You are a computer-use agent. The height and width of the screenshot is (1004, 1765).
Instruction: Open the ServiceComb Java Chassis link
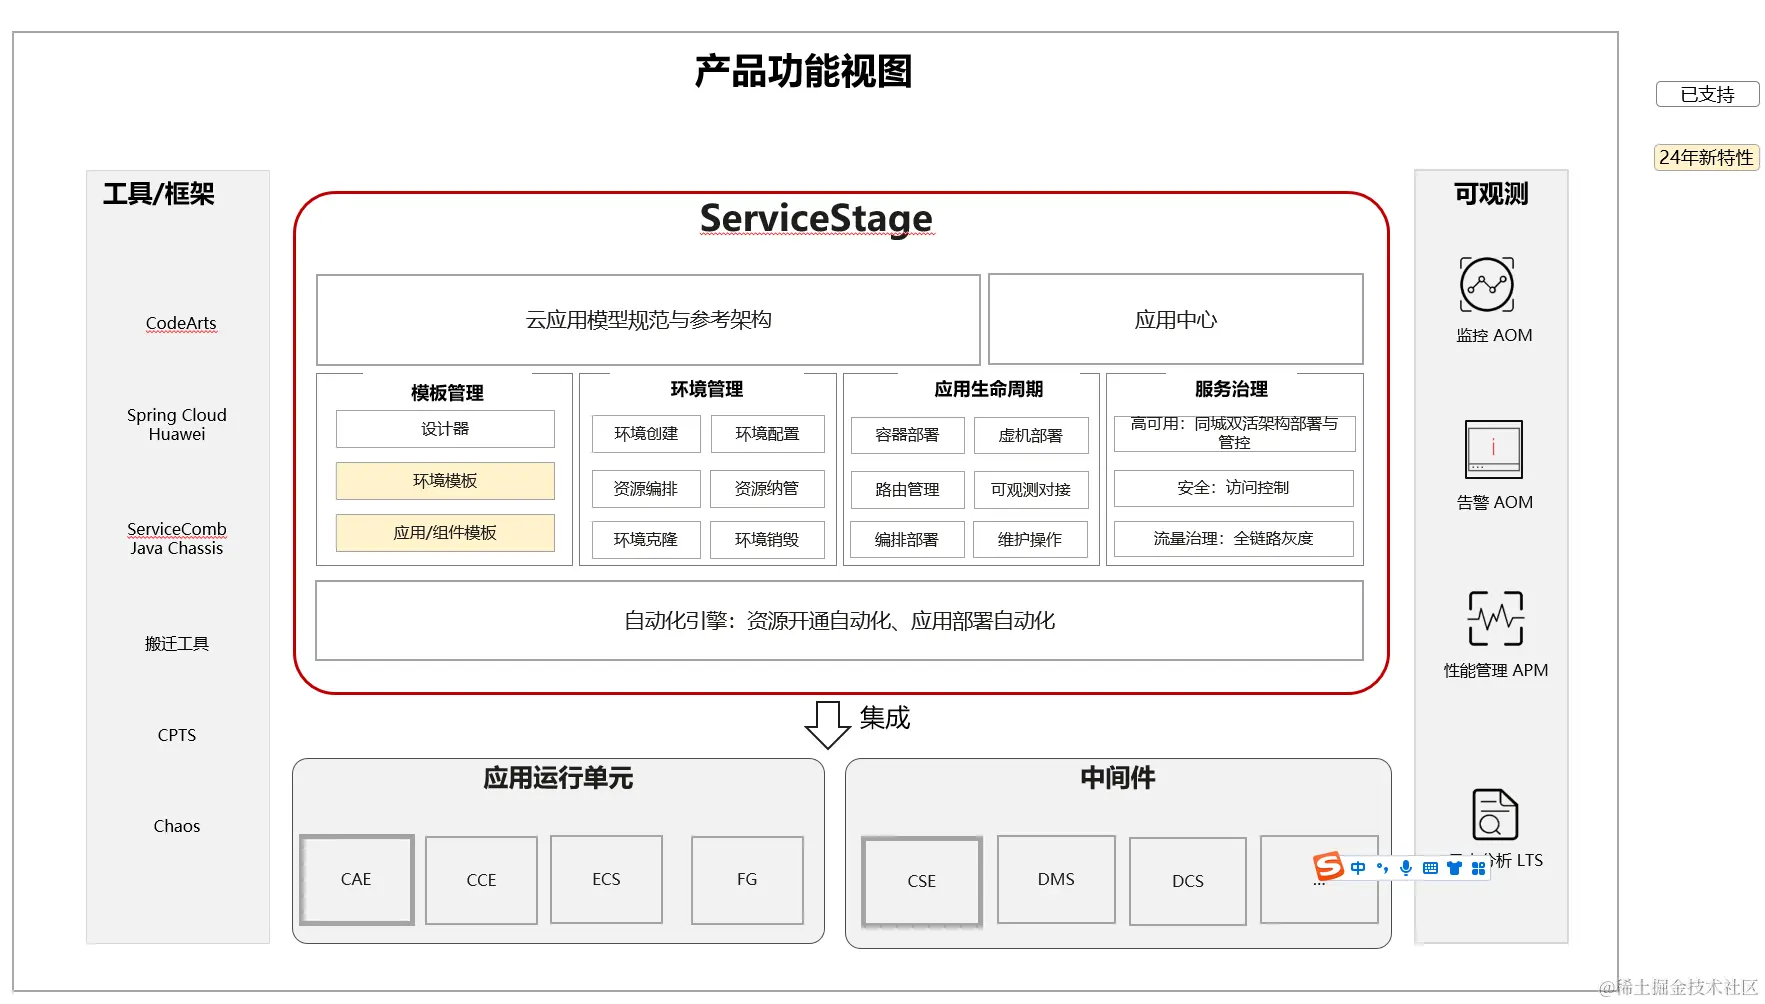[x=177, y=538]
